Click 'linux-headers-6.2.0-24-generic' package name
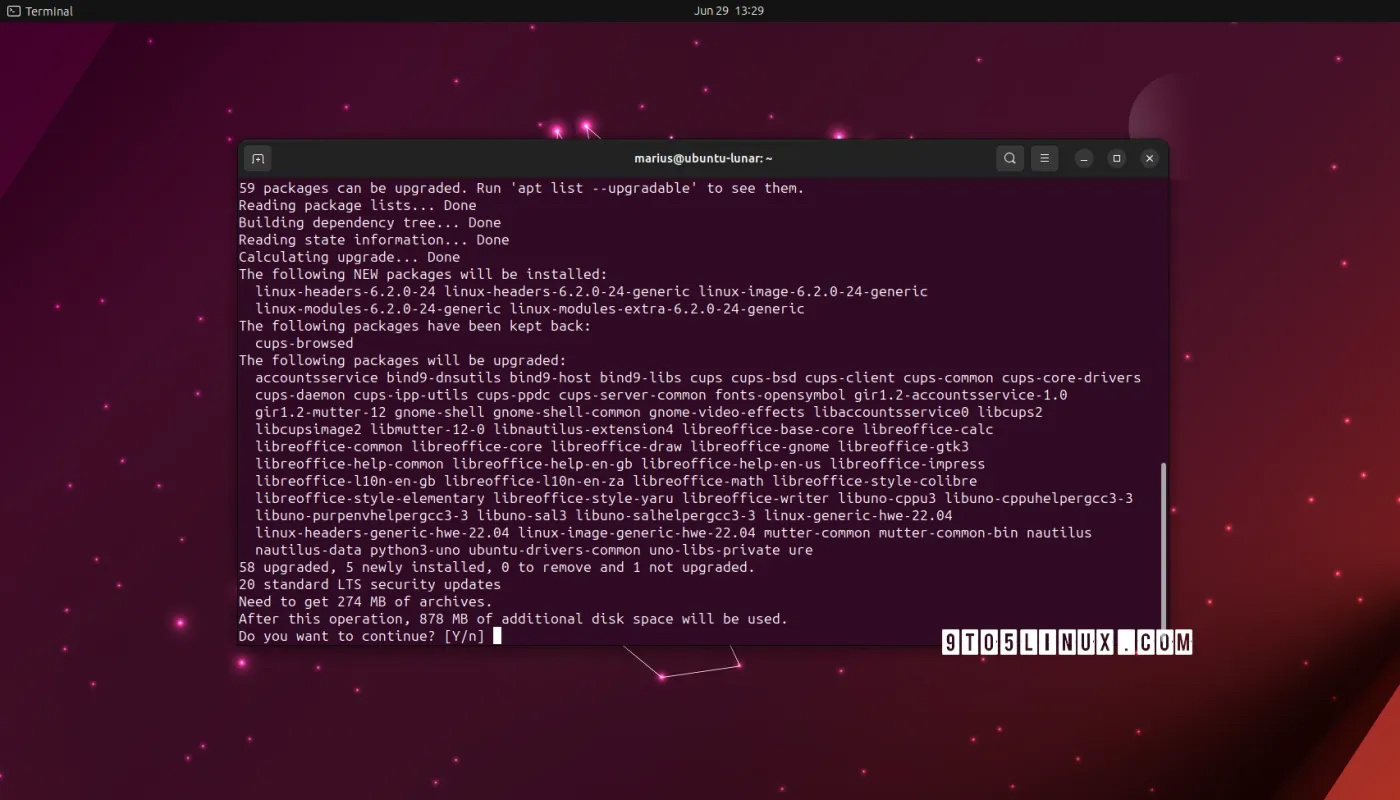 (x=567, y=292)
